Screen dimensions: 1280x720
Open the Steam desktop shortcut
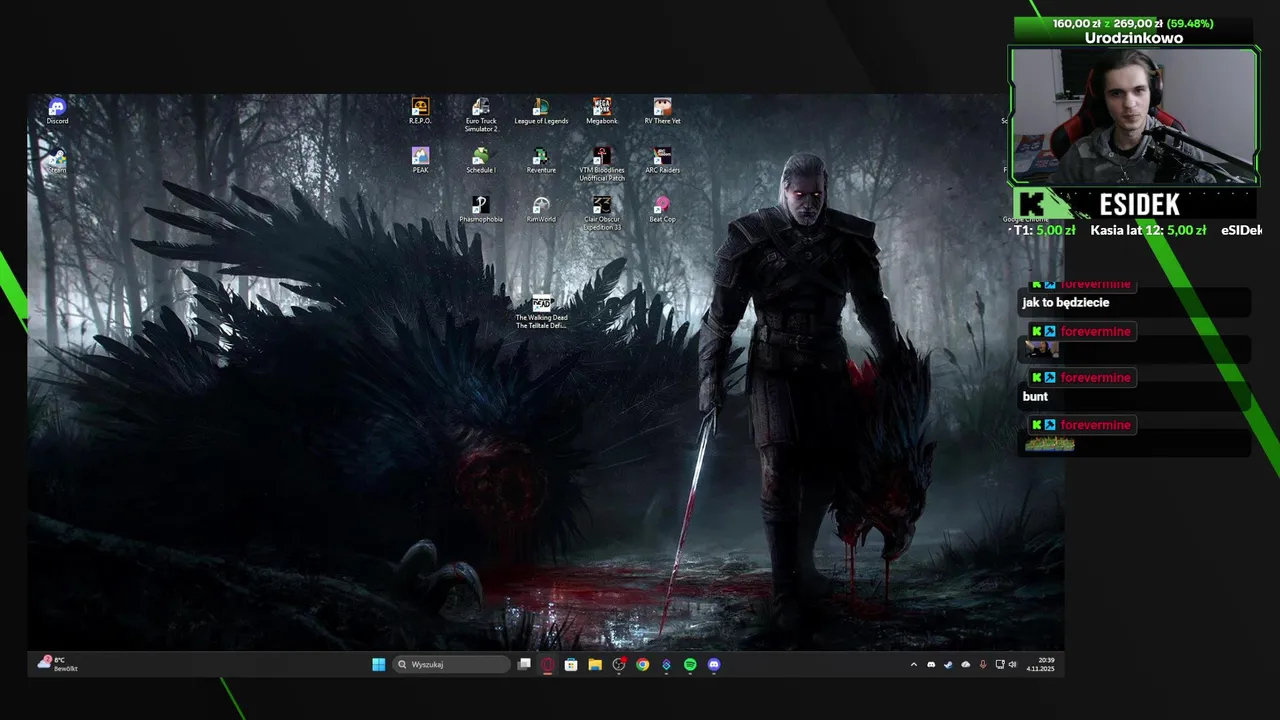coord(57,161)
